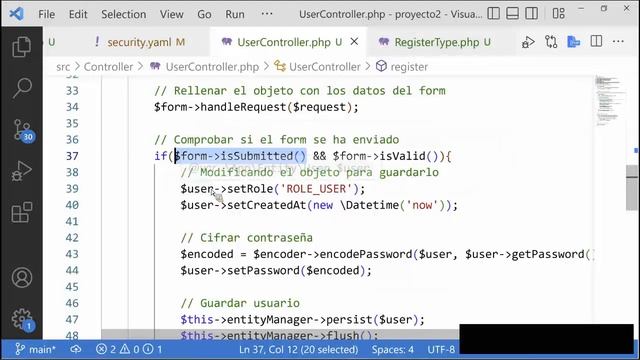
Task: Open the Explorer view in activity bar
Action: [x=22, y=46]
